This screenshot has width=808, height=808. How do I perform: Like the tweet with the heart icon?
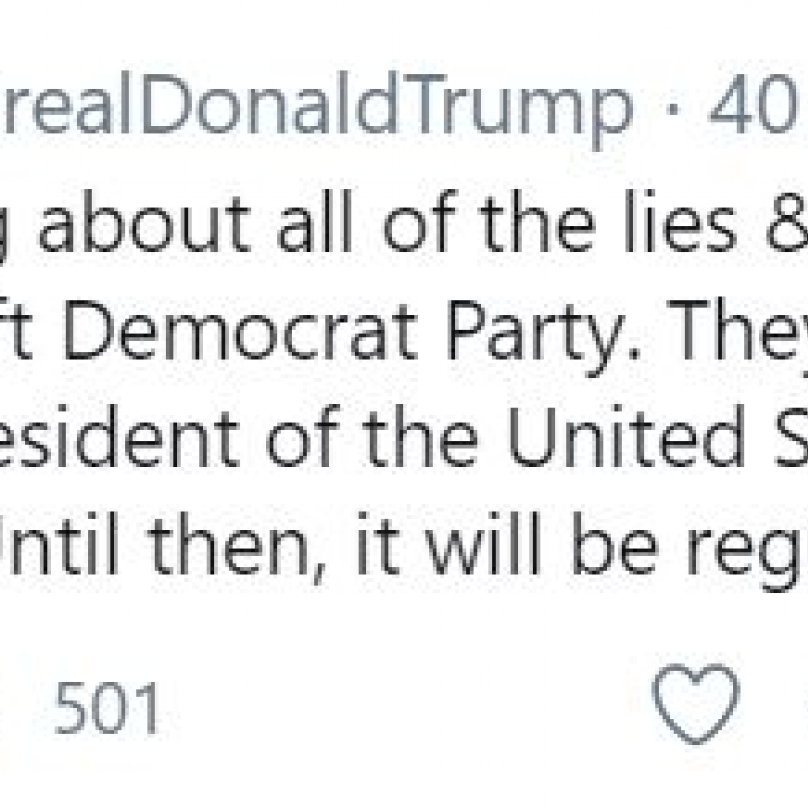[x=697, y=704]
